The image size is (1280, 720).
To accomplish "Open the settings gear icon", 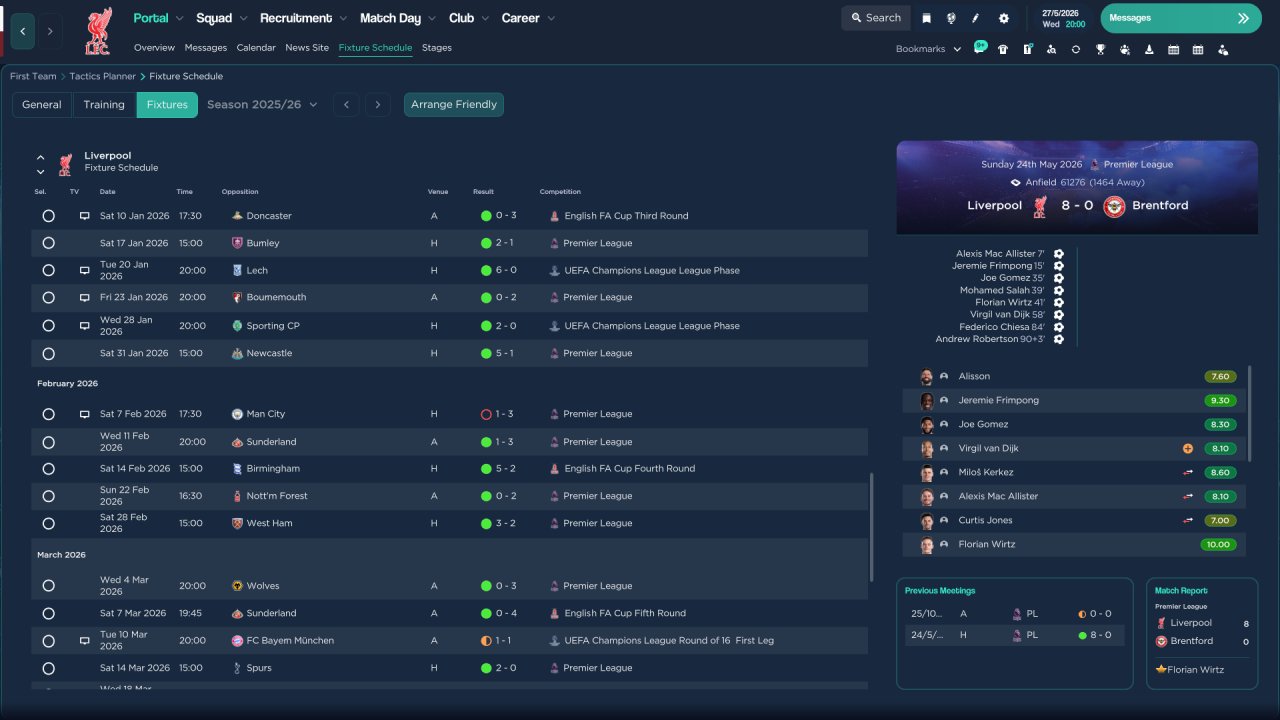I will (1004, 18).
